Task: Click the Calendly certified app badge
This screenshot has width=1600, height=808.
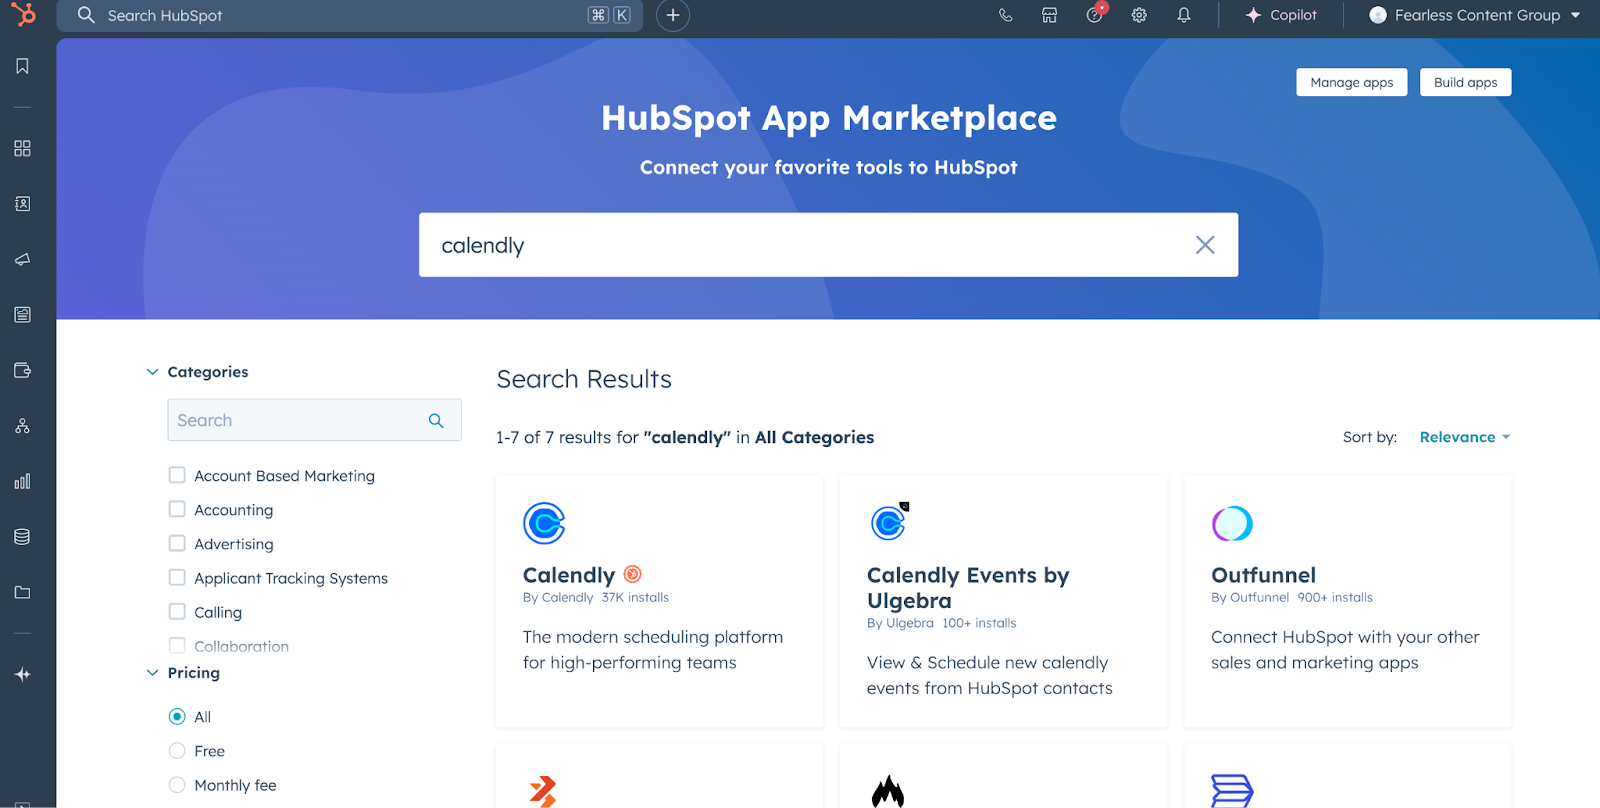Action: [632, 574]
